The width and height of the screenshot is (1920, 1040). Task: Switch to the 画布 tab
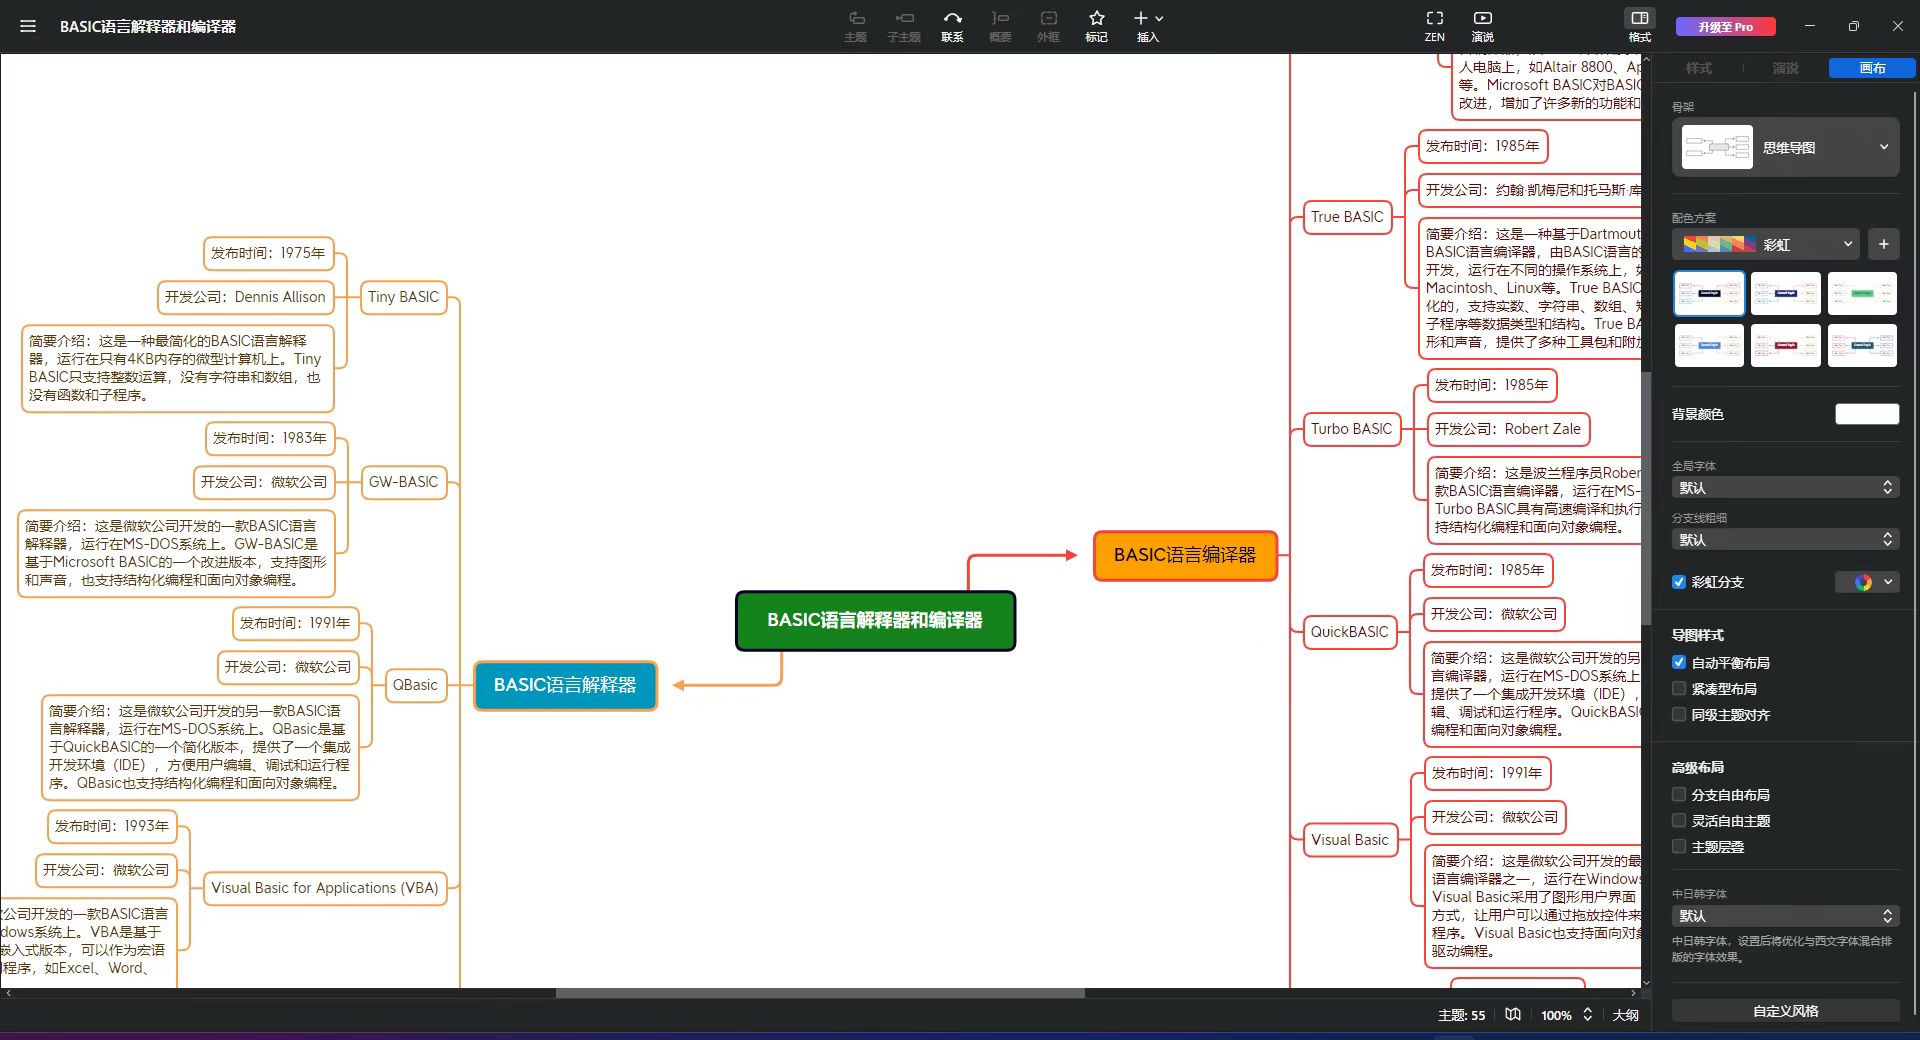pos(1872,68)
